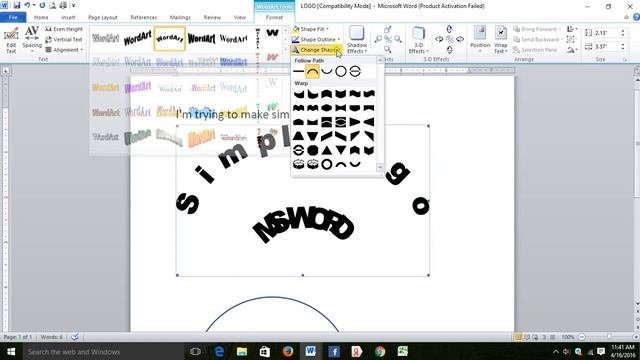Open the Align objects dropdown
This screenshot has height=360, width=640.
click(572, 29)
